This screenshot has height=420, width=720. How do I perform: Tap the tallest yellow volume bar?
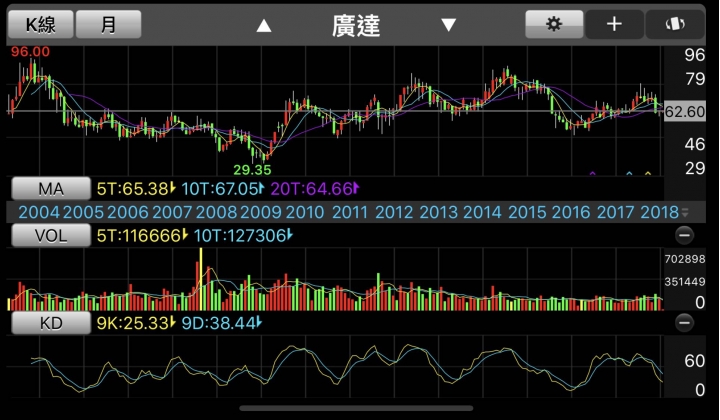point(201,279)
